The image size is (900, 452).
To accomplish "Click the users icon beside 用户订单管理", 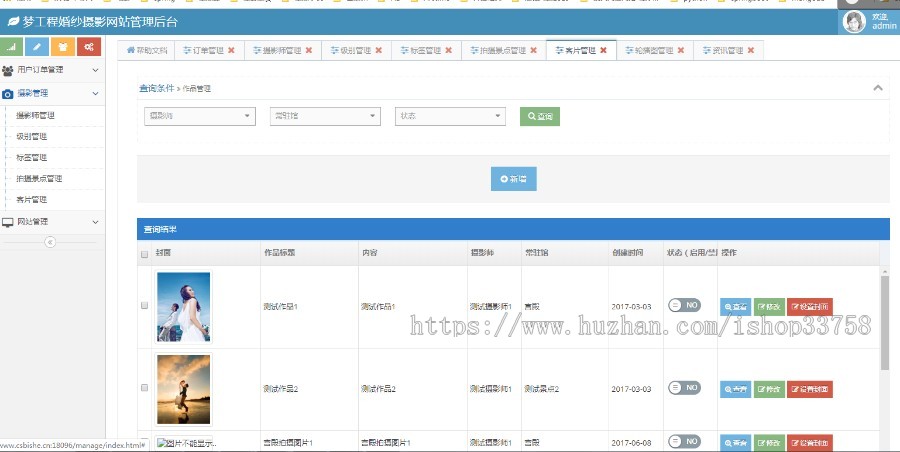I will click(7, 71).
